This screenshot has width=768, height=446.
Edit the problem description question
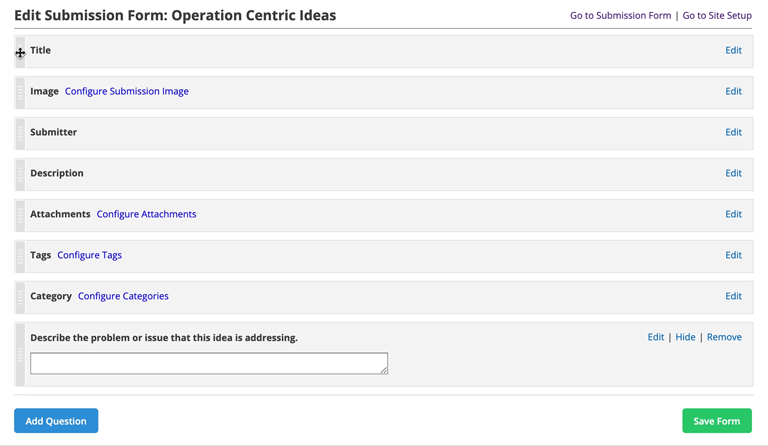pyautogui.click(x=655, y=337)
